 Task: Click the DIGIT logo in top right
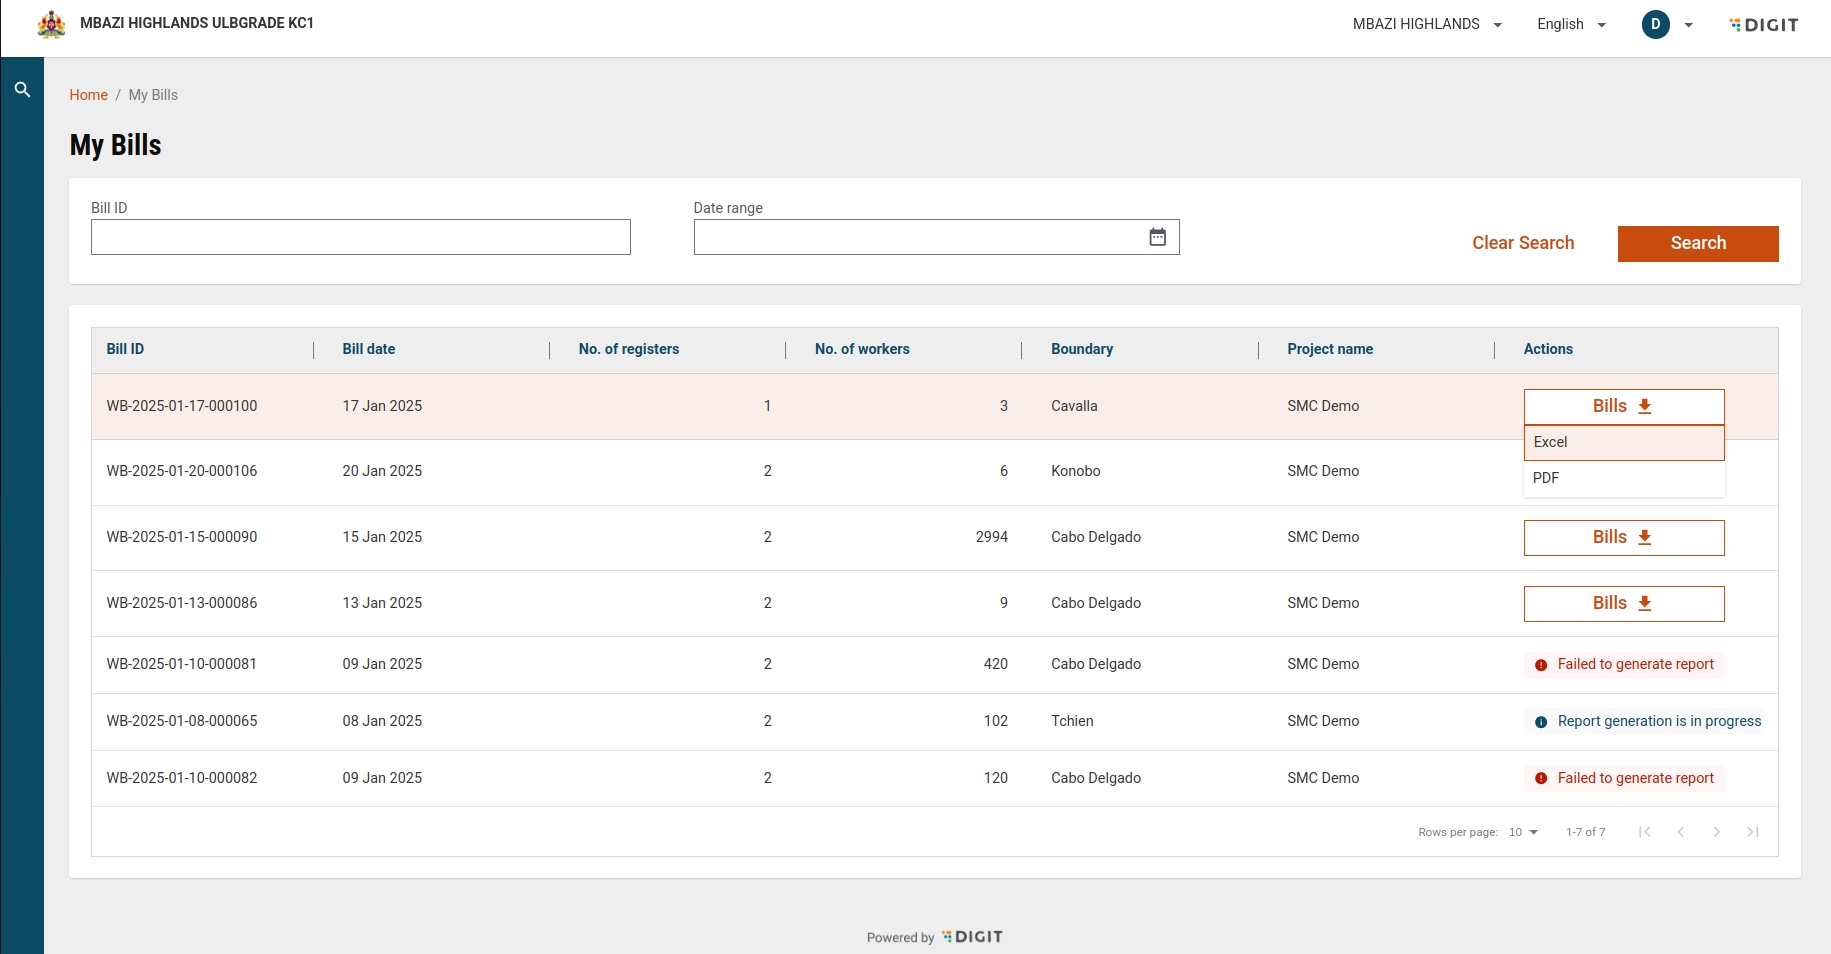1764,25
